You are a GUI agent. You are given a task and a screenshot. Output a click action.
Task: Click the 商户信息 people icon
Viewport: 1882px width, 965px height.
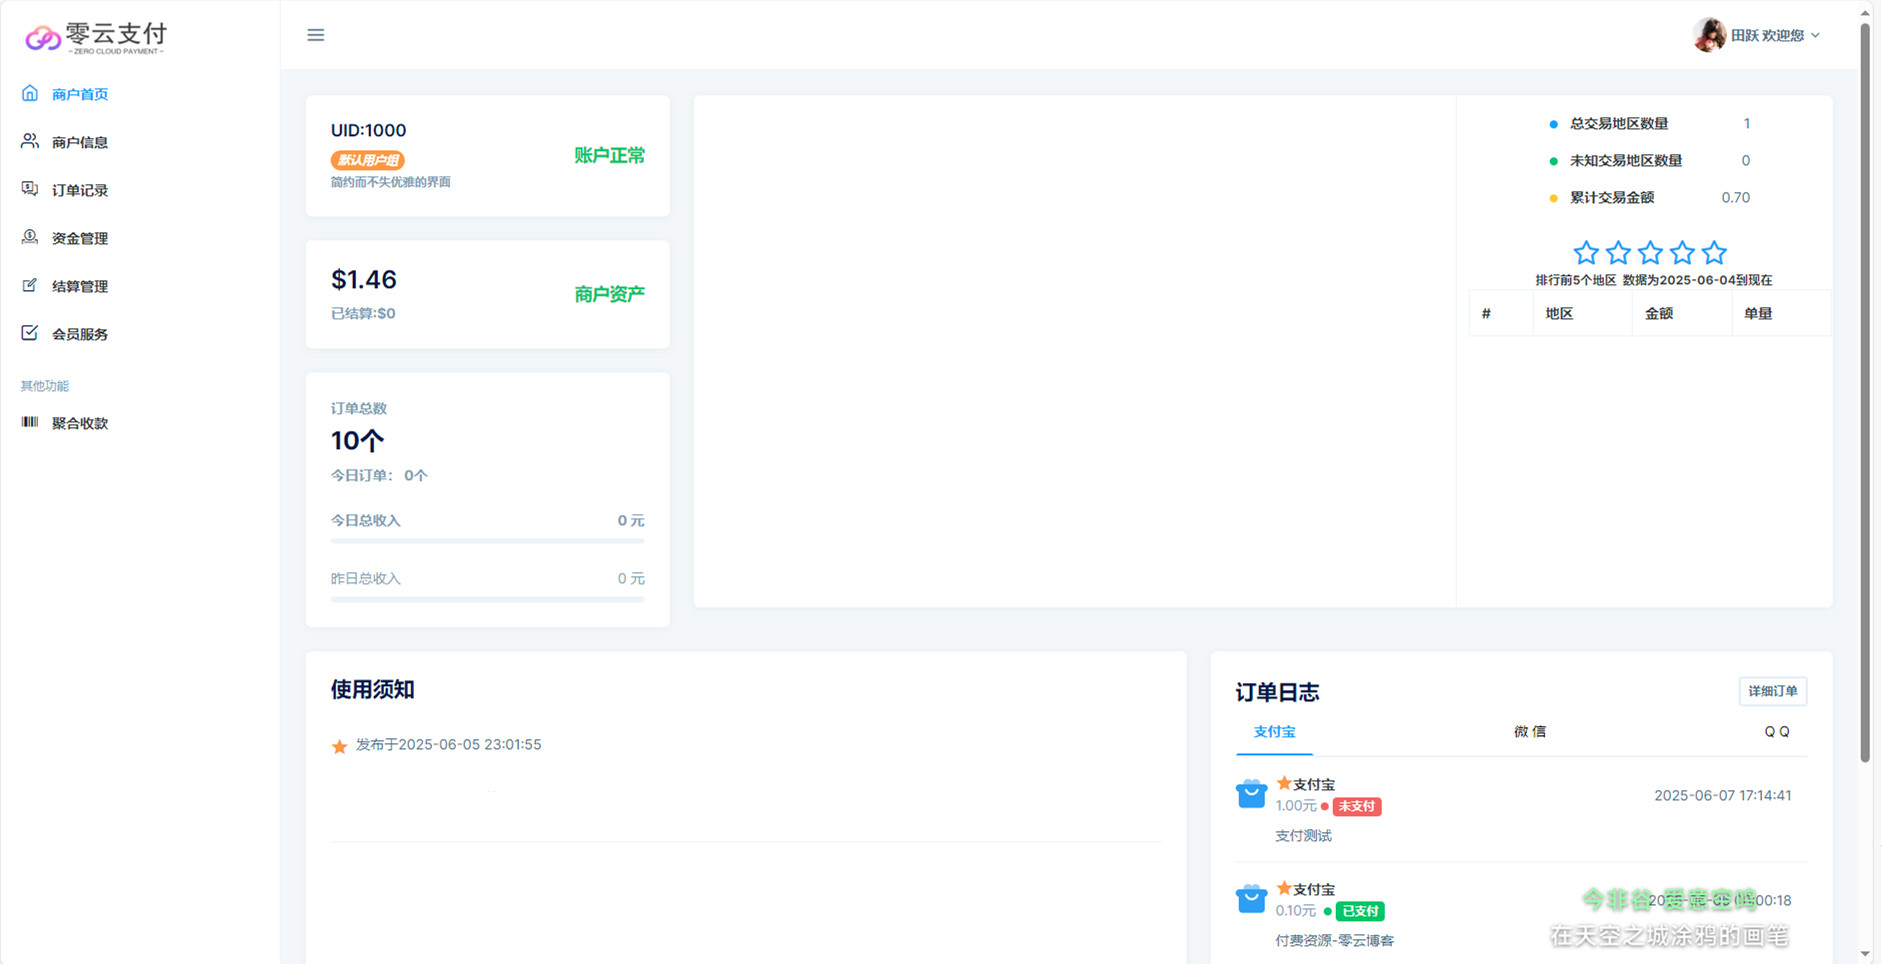tap(30, 141)
